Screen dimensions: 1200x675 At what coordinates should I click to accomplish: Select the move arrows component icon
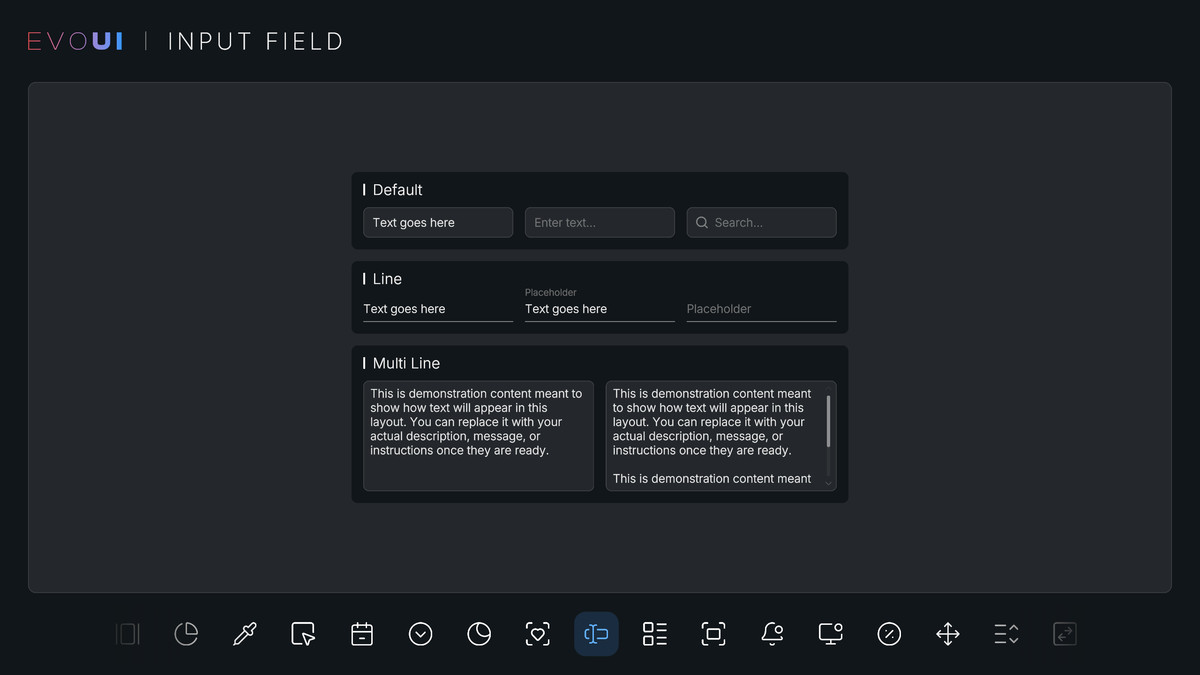tap(947, 634)
